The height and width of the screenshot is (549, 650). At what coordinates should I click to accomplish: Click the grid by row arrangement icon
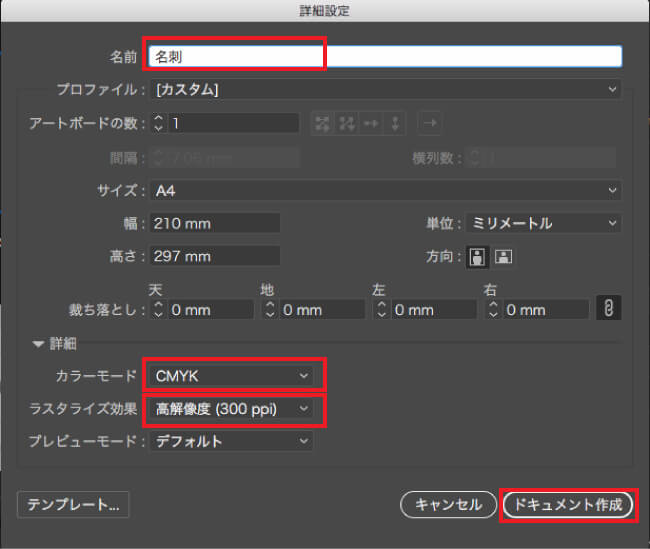(x=323, y=123)
